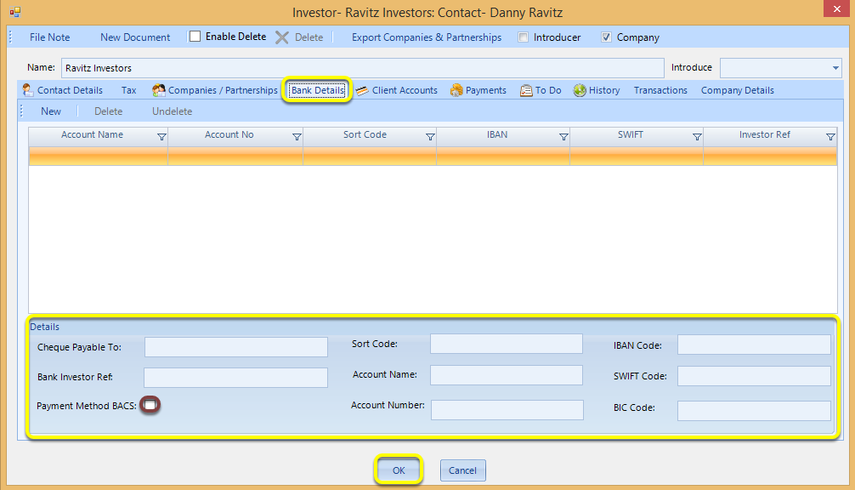The image size is (855, 490).
Task: Open the Companies / Partnerships tab
Action: point(215,90)
